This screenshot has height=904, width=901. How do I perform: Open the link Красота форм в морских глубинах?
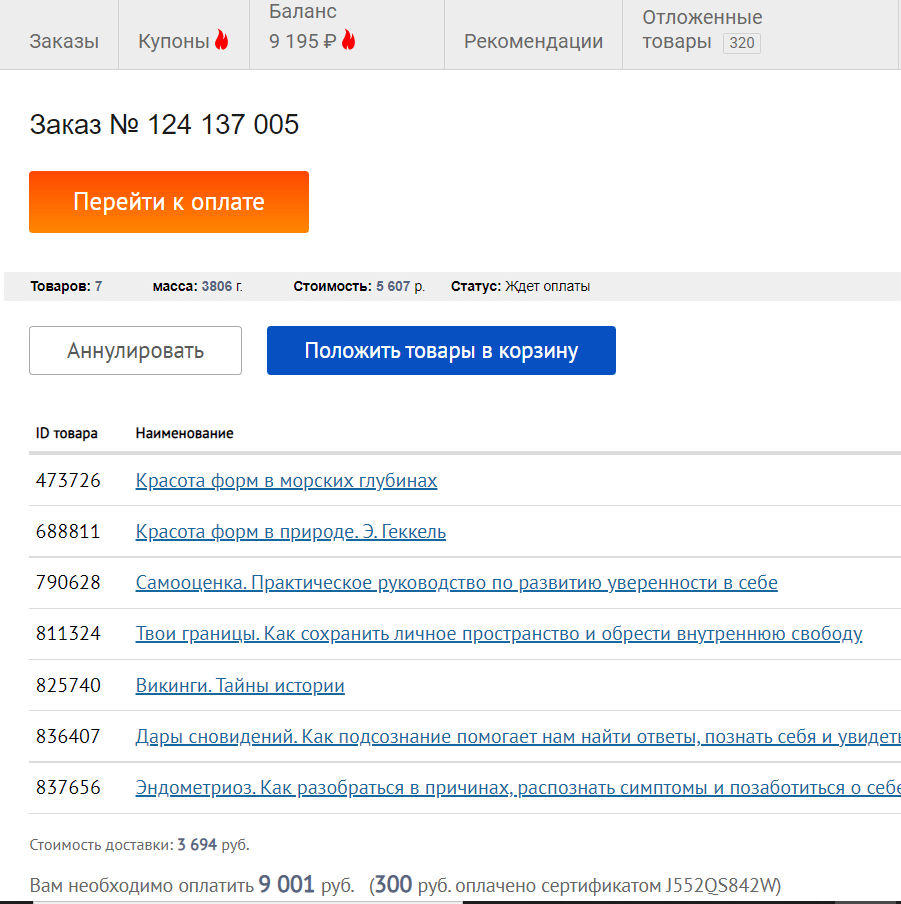(286, 480)
